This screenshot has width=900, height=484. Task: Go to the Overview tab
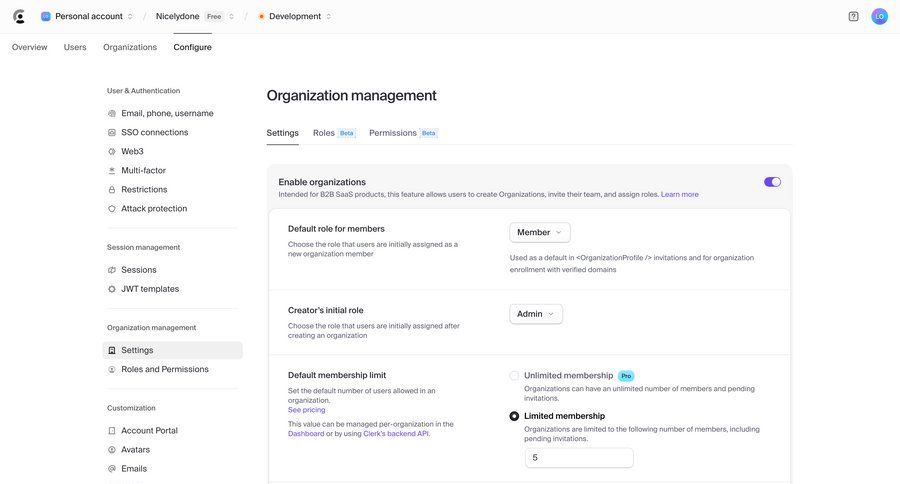pos(30,47)
